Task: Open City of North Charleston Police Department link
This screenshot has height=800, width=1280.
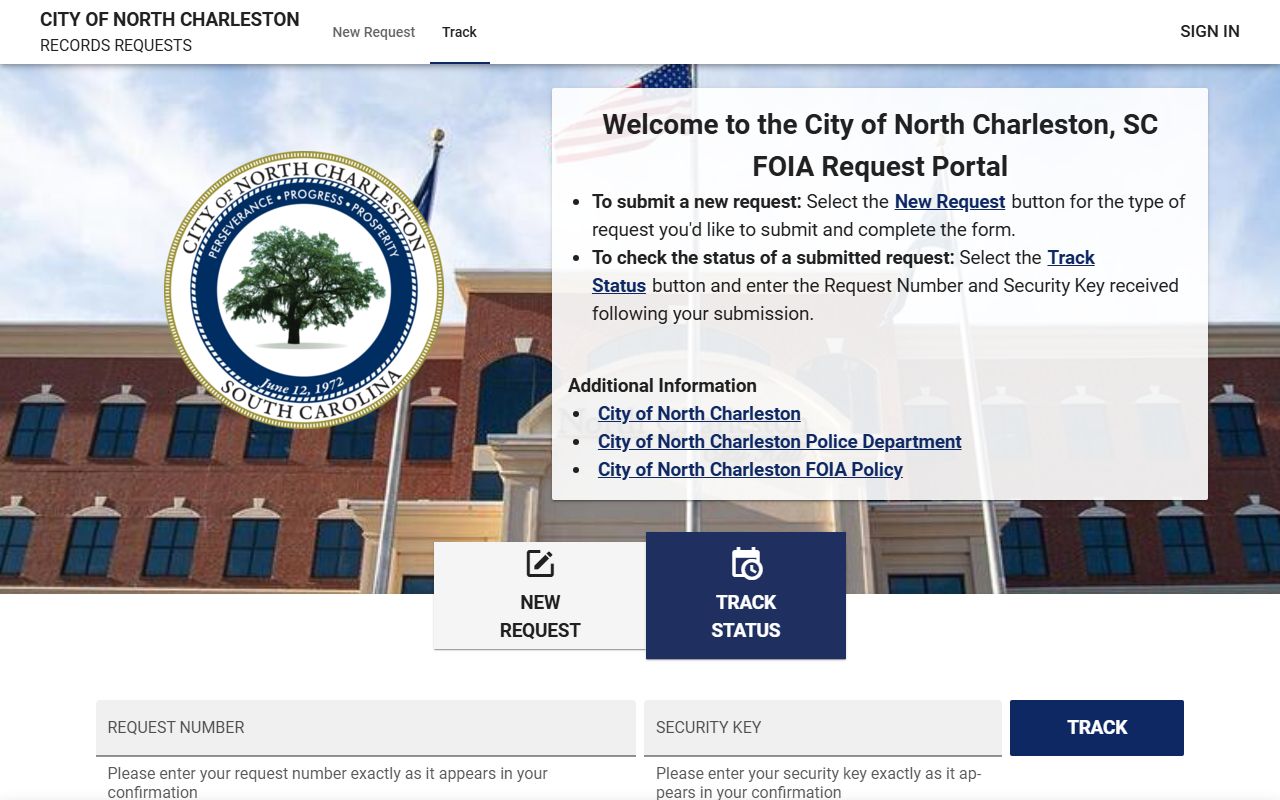Action: click(780, 442)
